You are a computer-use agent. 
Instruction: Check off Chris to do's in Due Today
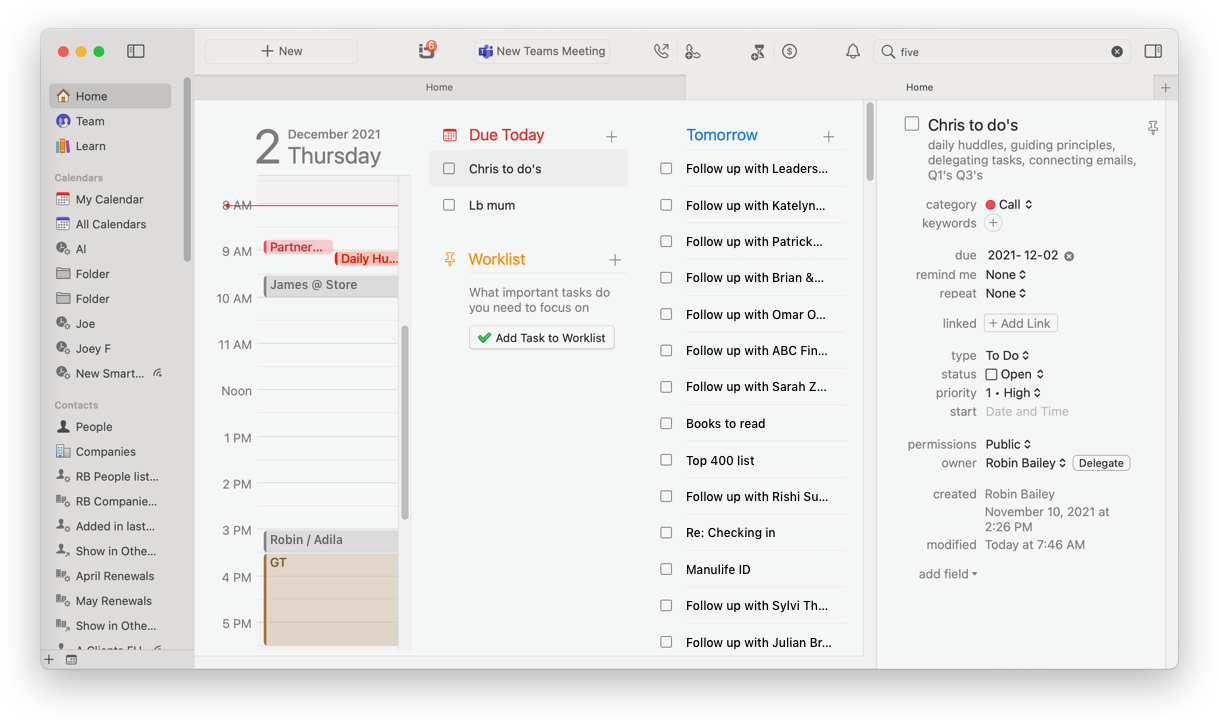click(x=449, y=169)
